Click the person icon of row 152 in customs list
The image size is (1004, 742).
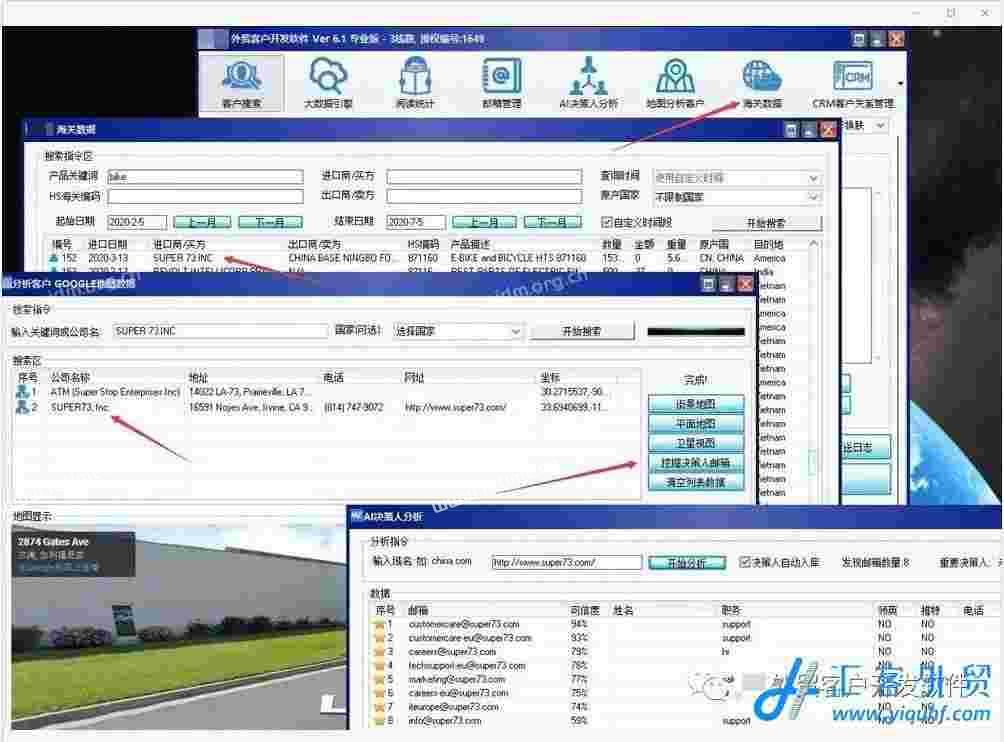(54, 258)
